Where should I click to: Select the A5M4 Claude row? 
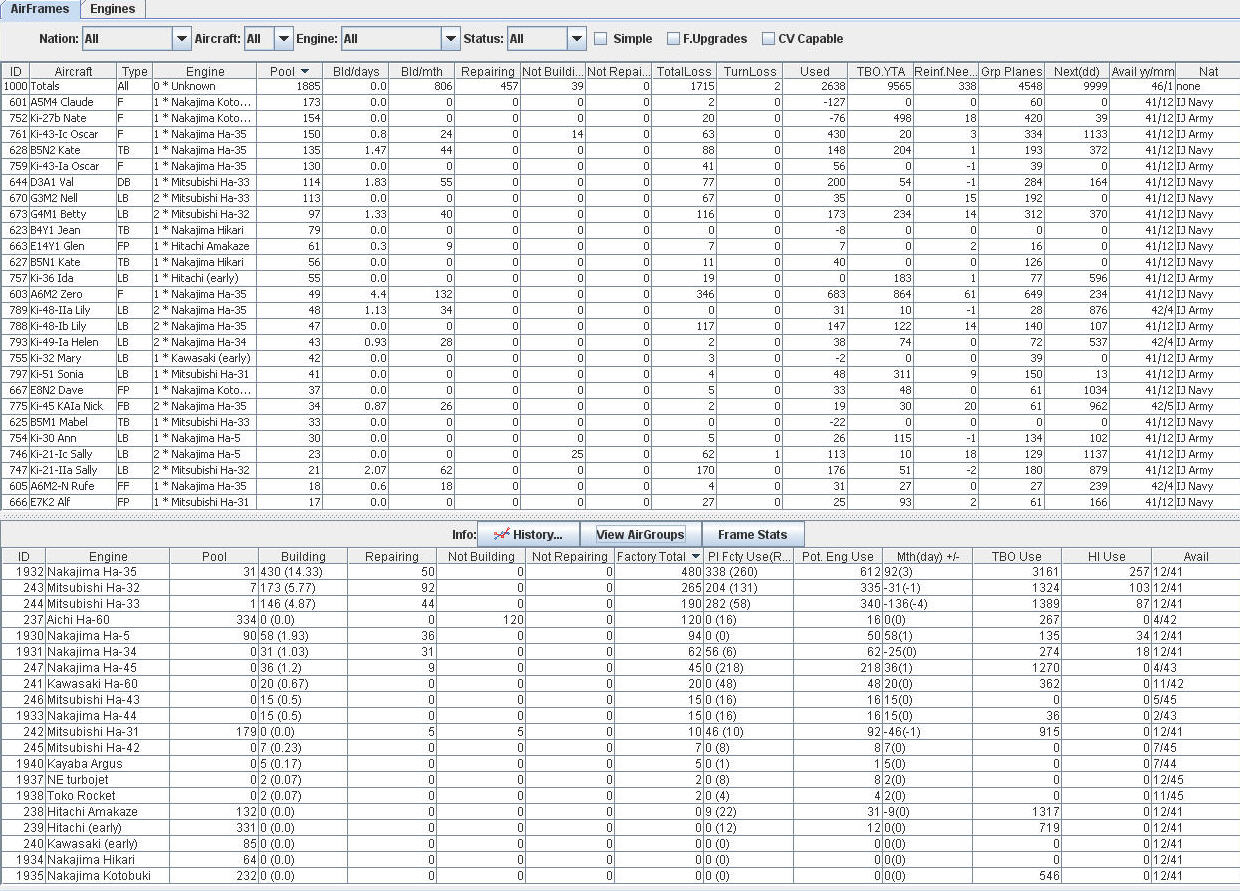[620, 102]
